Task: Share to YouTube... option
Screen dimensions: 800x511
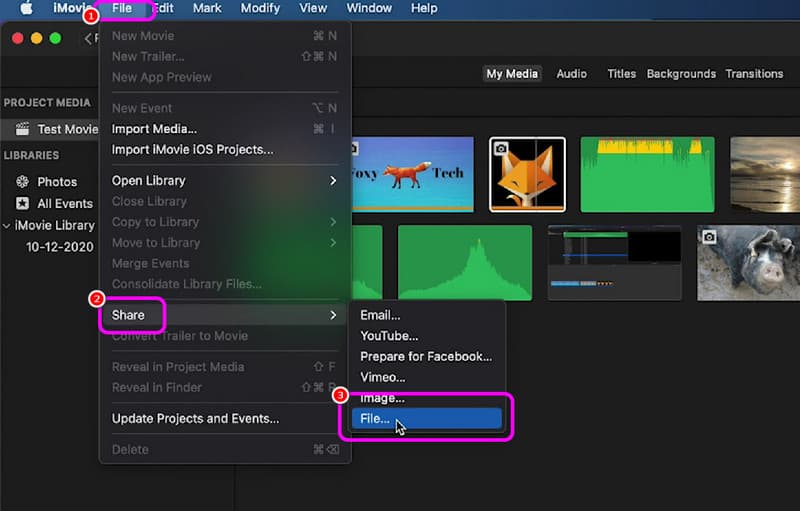Action: [x=427, y=336]
